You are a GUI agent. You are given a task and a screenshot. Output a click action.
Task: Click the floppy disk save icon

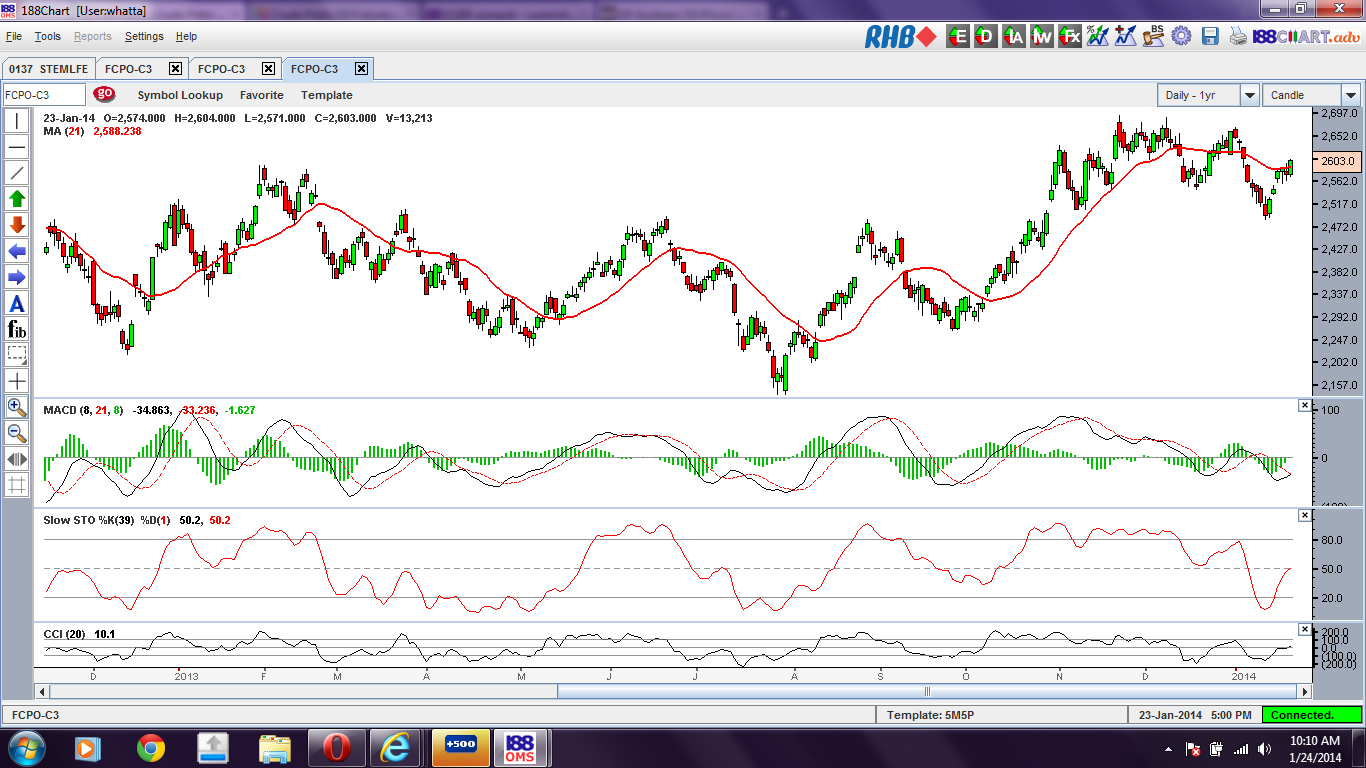click(x=1210, y=37)
